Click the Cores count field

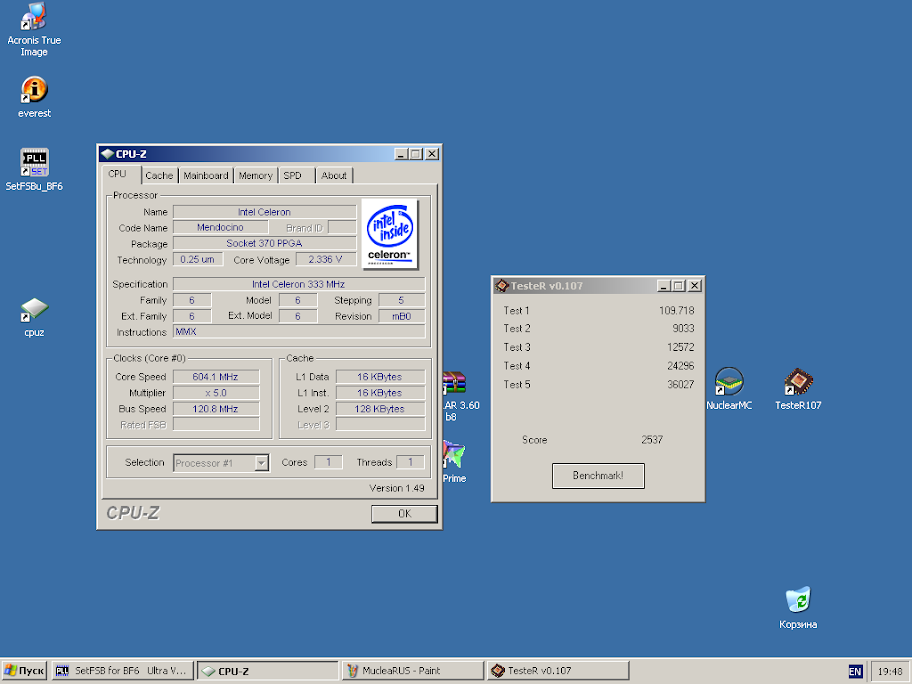[329, 462]
